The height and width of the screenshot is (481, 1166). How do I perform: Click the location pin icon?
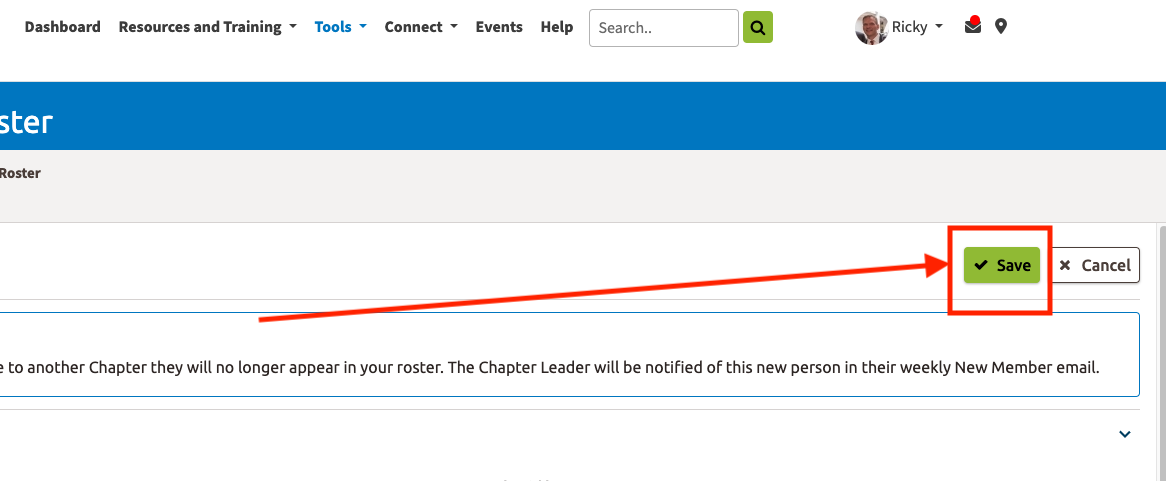tap(1001, 27)
